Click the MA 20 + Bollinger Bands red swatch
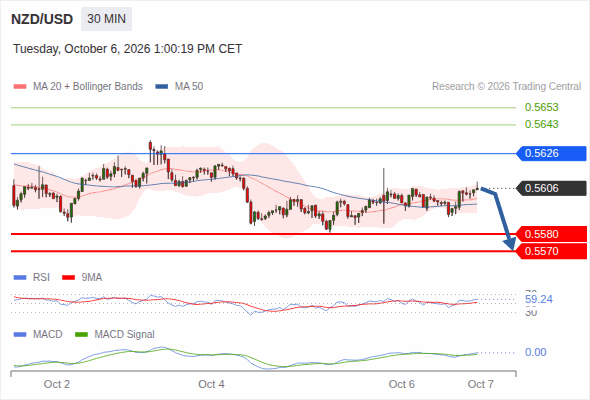 point(20,87)
